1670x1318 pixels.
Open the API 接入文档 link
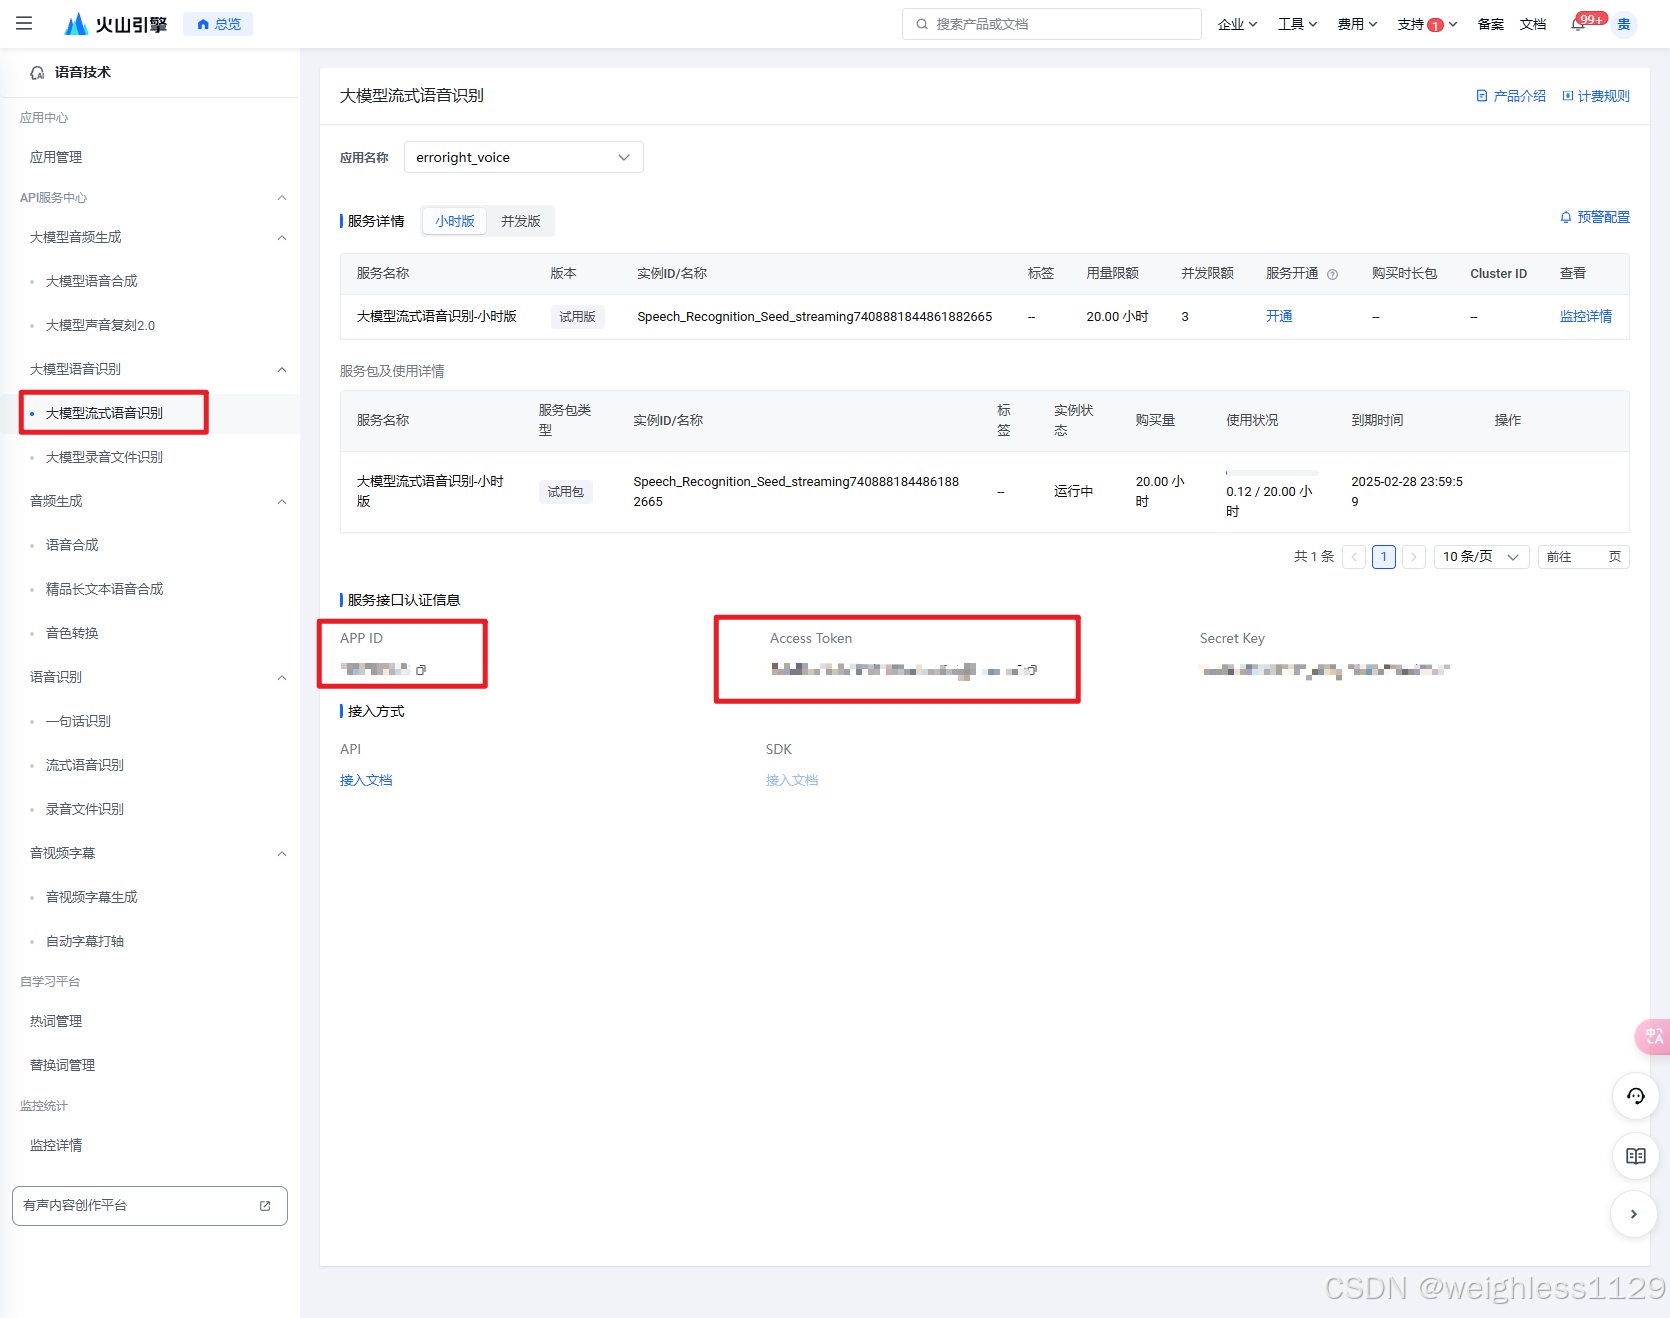366,780
